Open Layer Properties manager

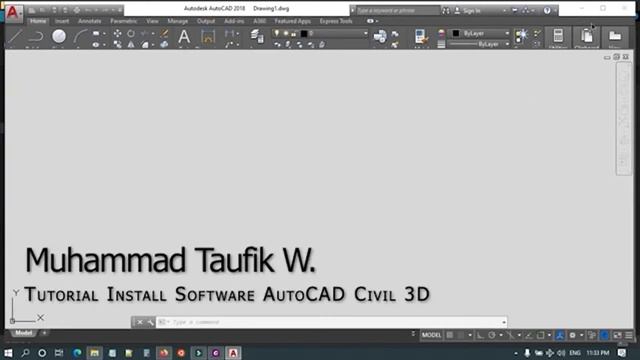click(x=257, y=36)
